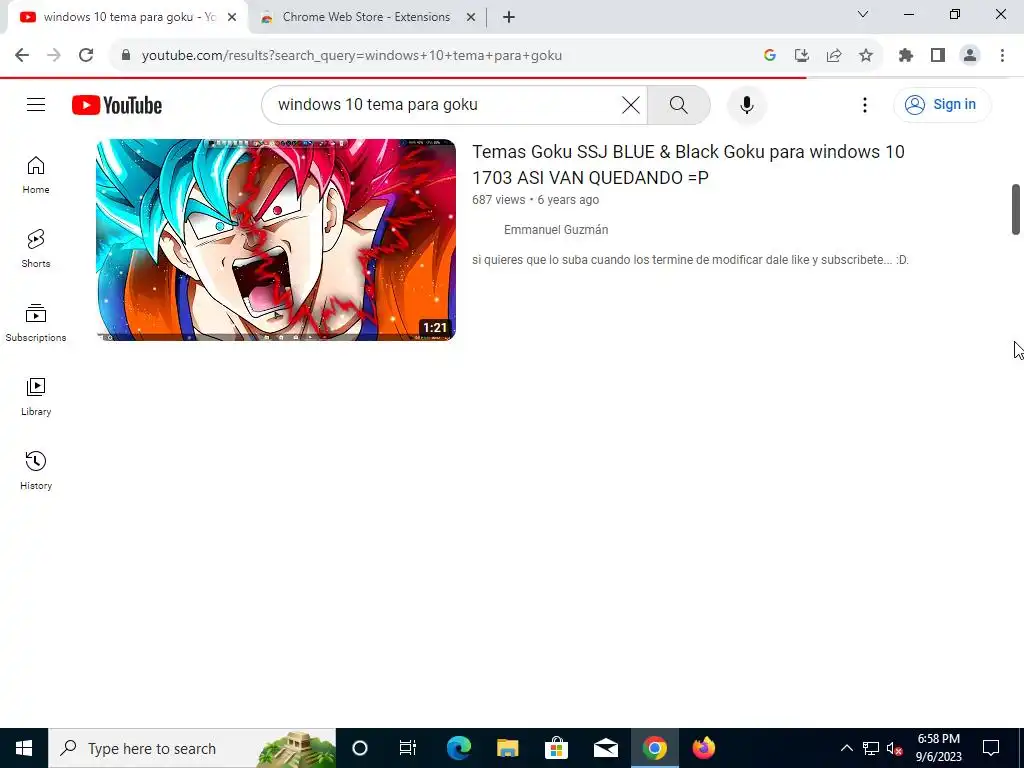Open Subscriptions in the sidebar
The height and width of the screenshot is (768, 1024).
point(36,323)
